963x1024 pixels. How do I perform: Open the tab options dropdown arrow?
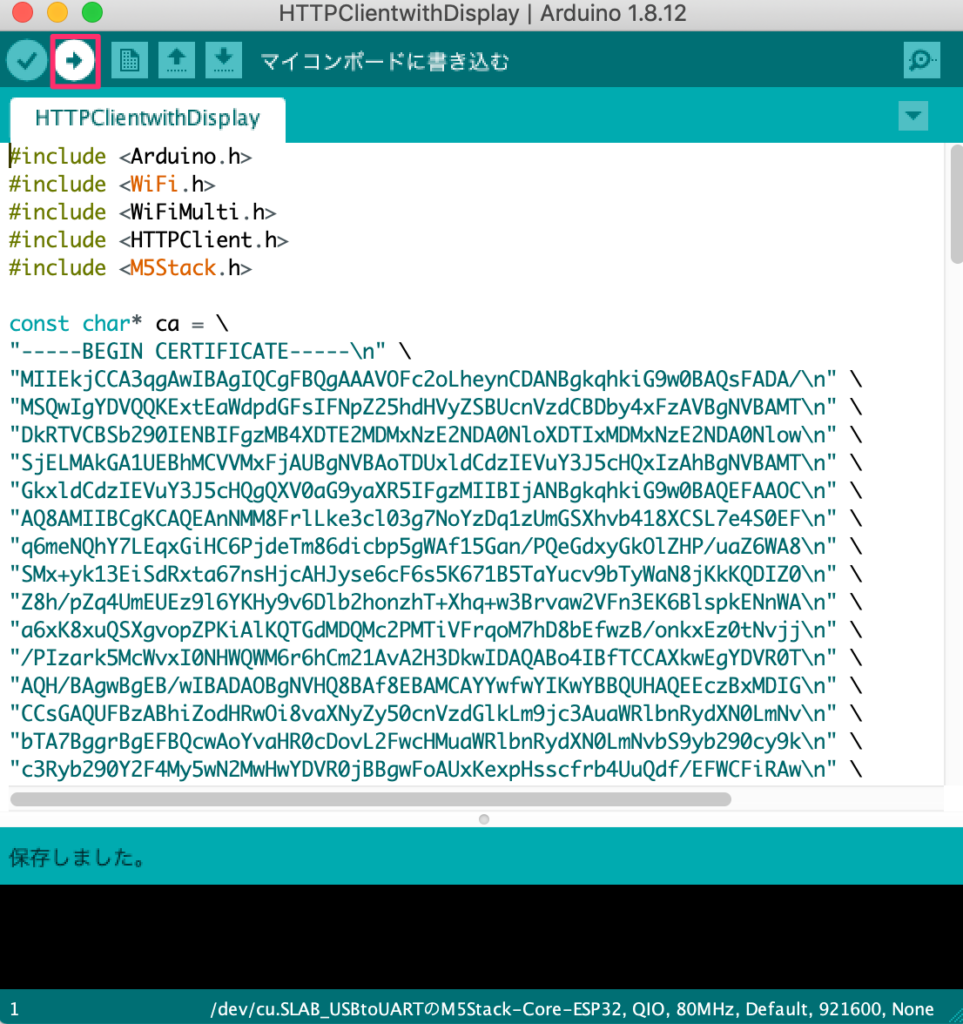coord(913,116)
